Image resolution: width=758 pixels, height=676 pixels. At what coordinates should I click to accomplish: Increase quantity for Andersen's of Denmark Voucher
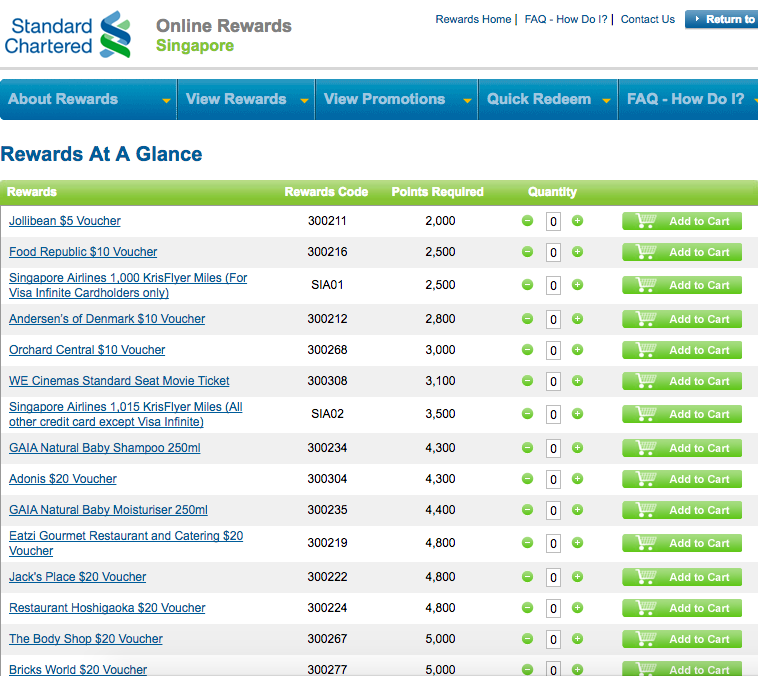tap(577, 319)
